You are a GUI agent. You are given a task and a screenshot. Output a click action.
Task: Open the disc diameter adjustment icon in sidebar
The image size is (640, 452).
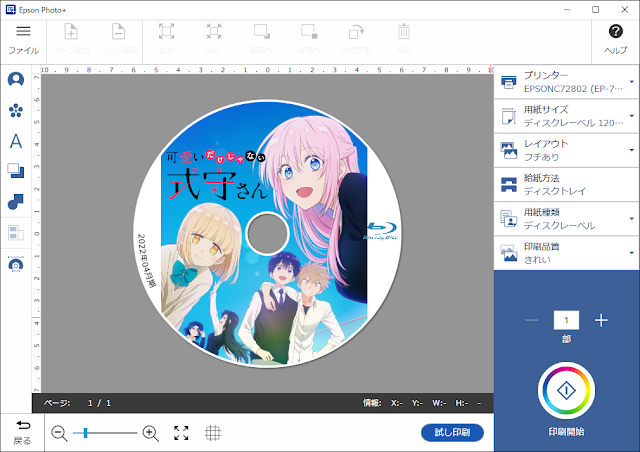[16, 264]
